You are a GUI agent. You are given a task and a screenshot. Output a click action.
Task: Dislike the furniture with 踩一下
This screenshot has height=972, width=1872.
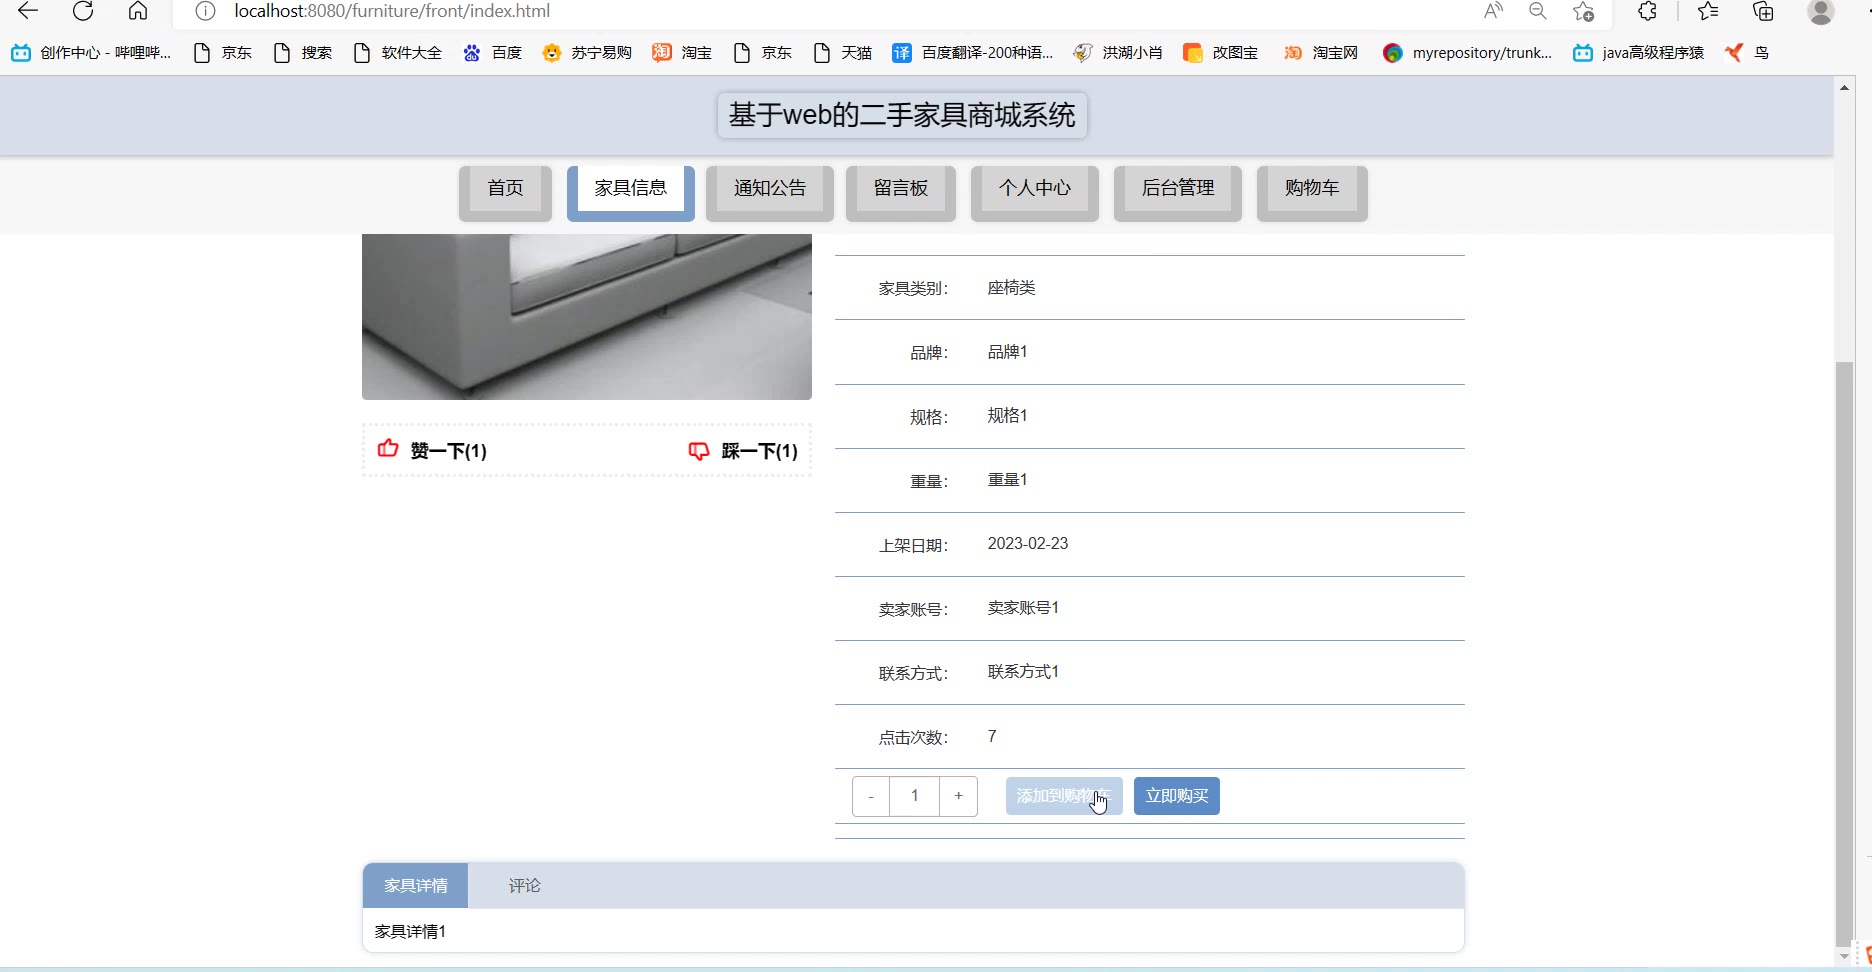743,451
